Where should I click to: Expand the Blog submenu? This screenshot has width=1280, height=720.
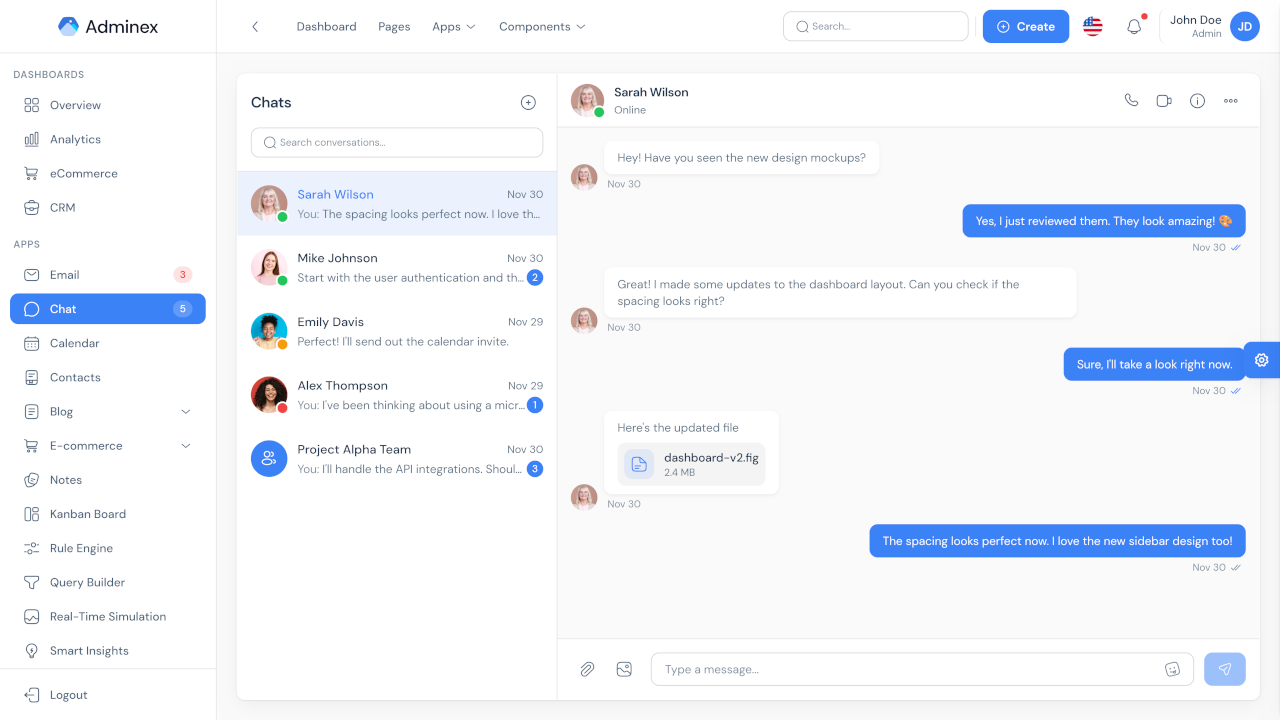(x=108, y=411)
